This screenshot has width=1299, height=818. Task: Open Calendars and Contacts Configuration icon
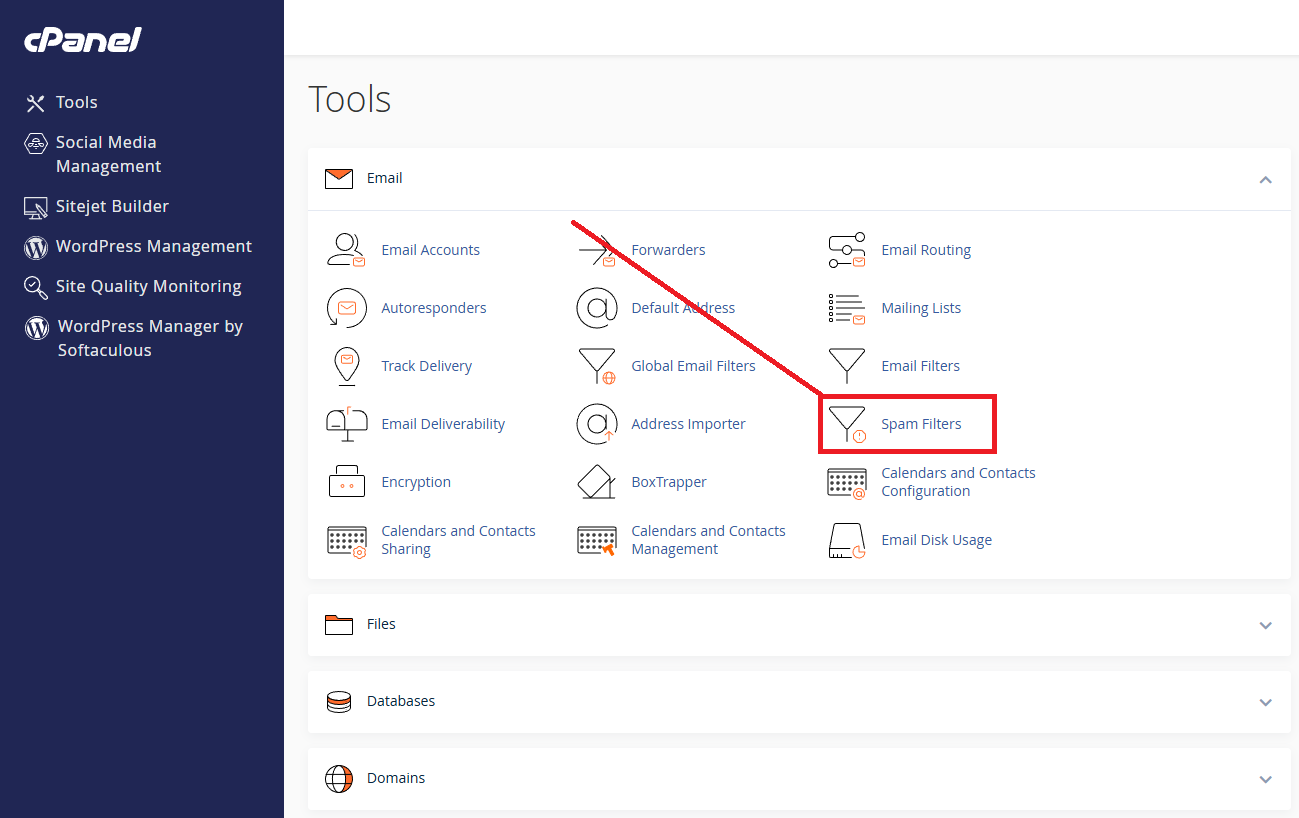847,483
